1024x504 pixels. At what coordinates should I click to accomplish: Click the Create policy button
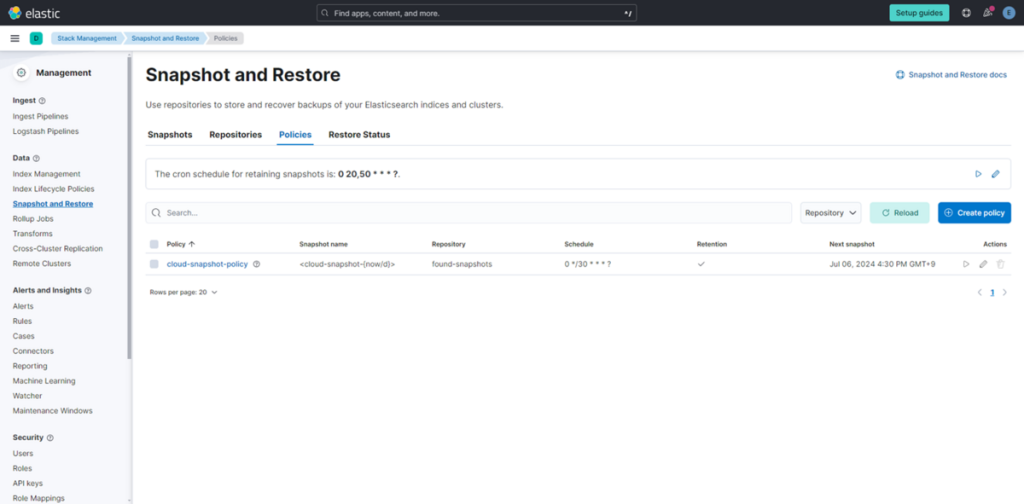point(974,213)
